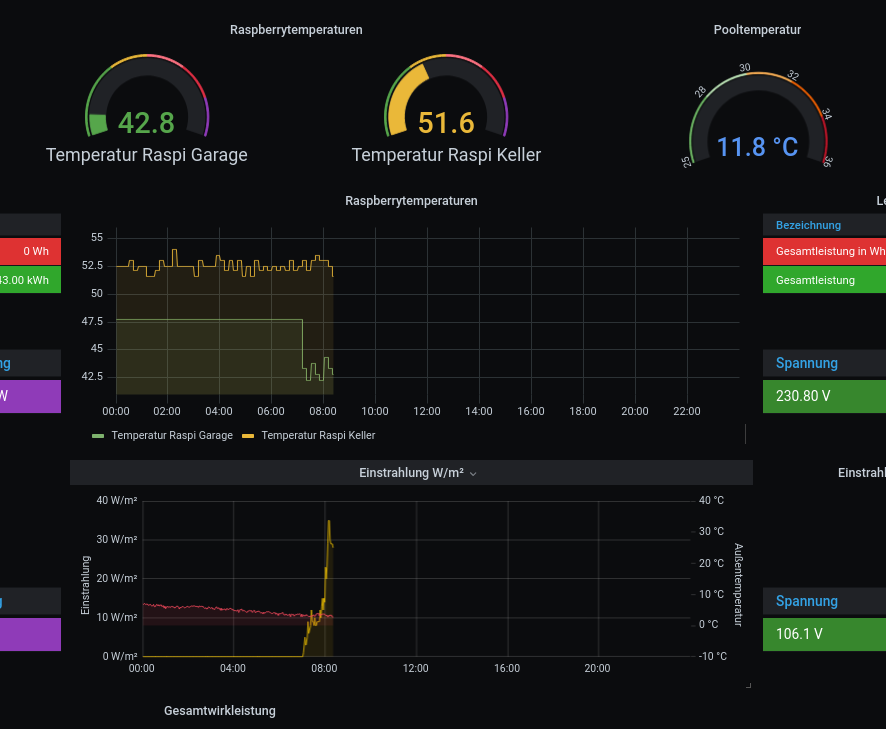Open the Pooltemperatur panel title menu

pyautogui.click(x=757, y=30)
